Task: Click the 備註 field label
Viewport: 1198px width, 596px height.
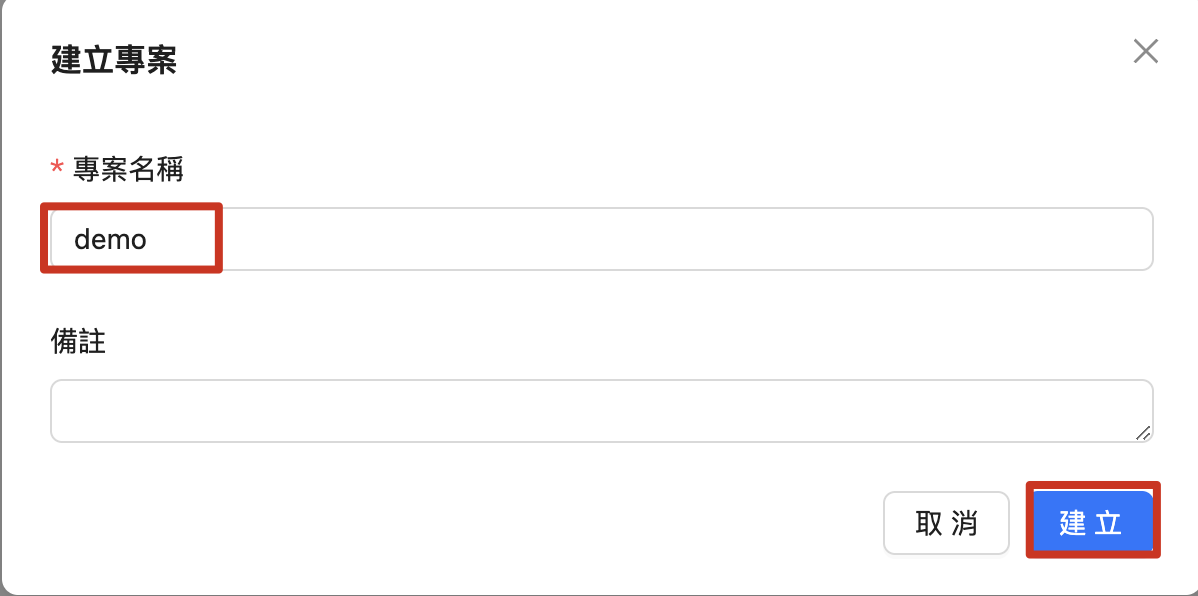Action: (78, 342)
